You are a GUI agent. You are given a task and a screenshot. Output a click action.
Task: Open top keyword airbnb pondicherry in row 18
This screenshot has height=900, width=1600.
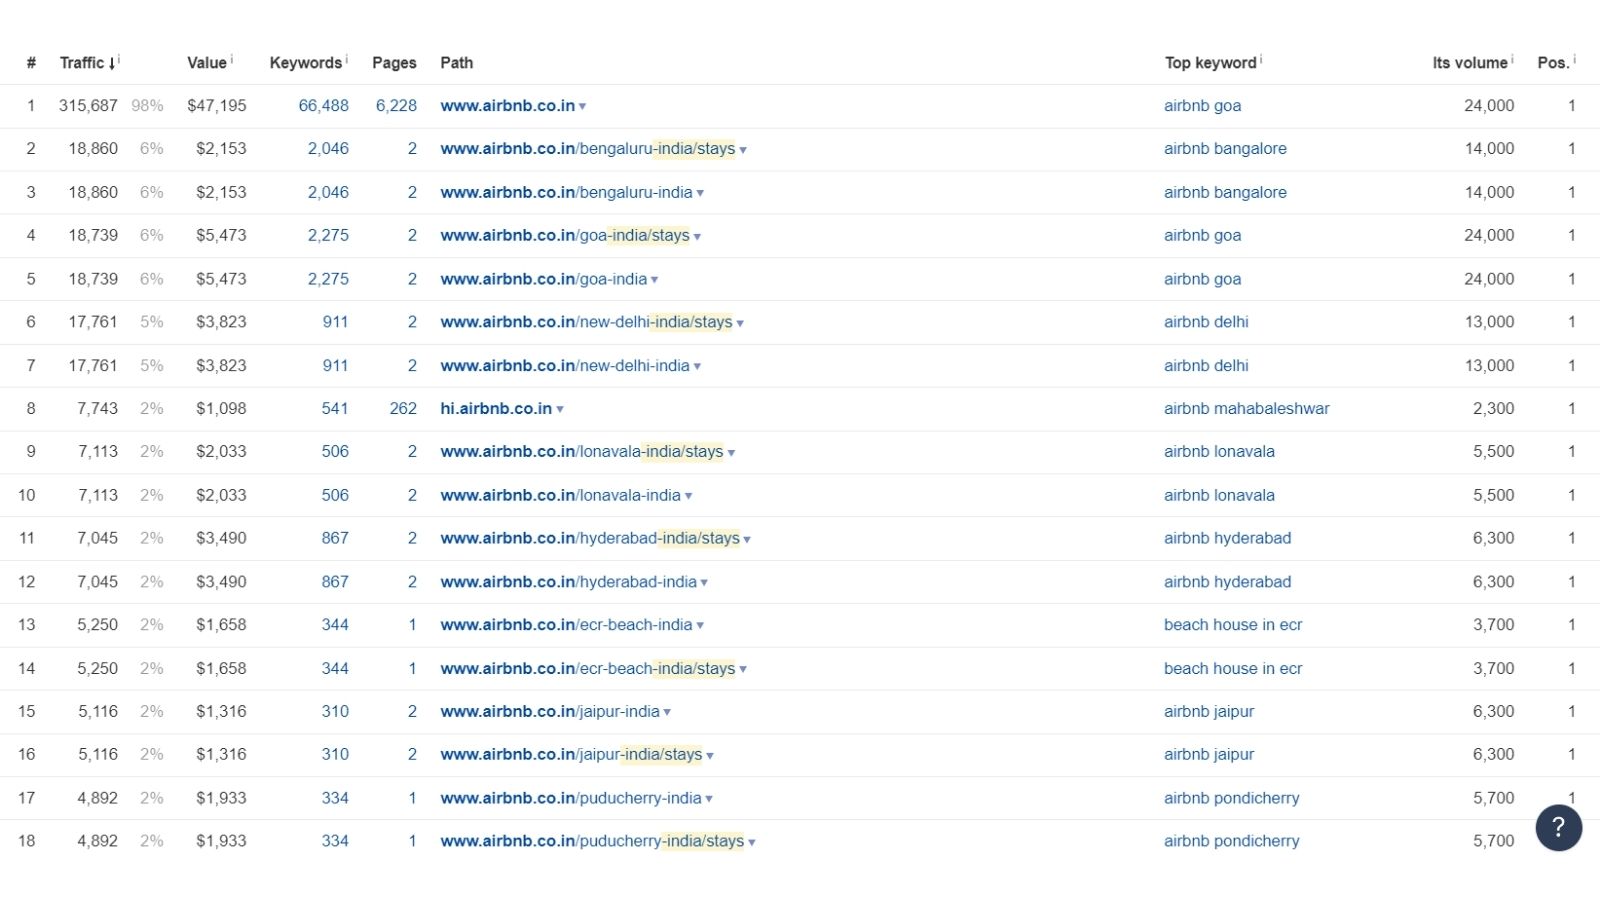1232,841
